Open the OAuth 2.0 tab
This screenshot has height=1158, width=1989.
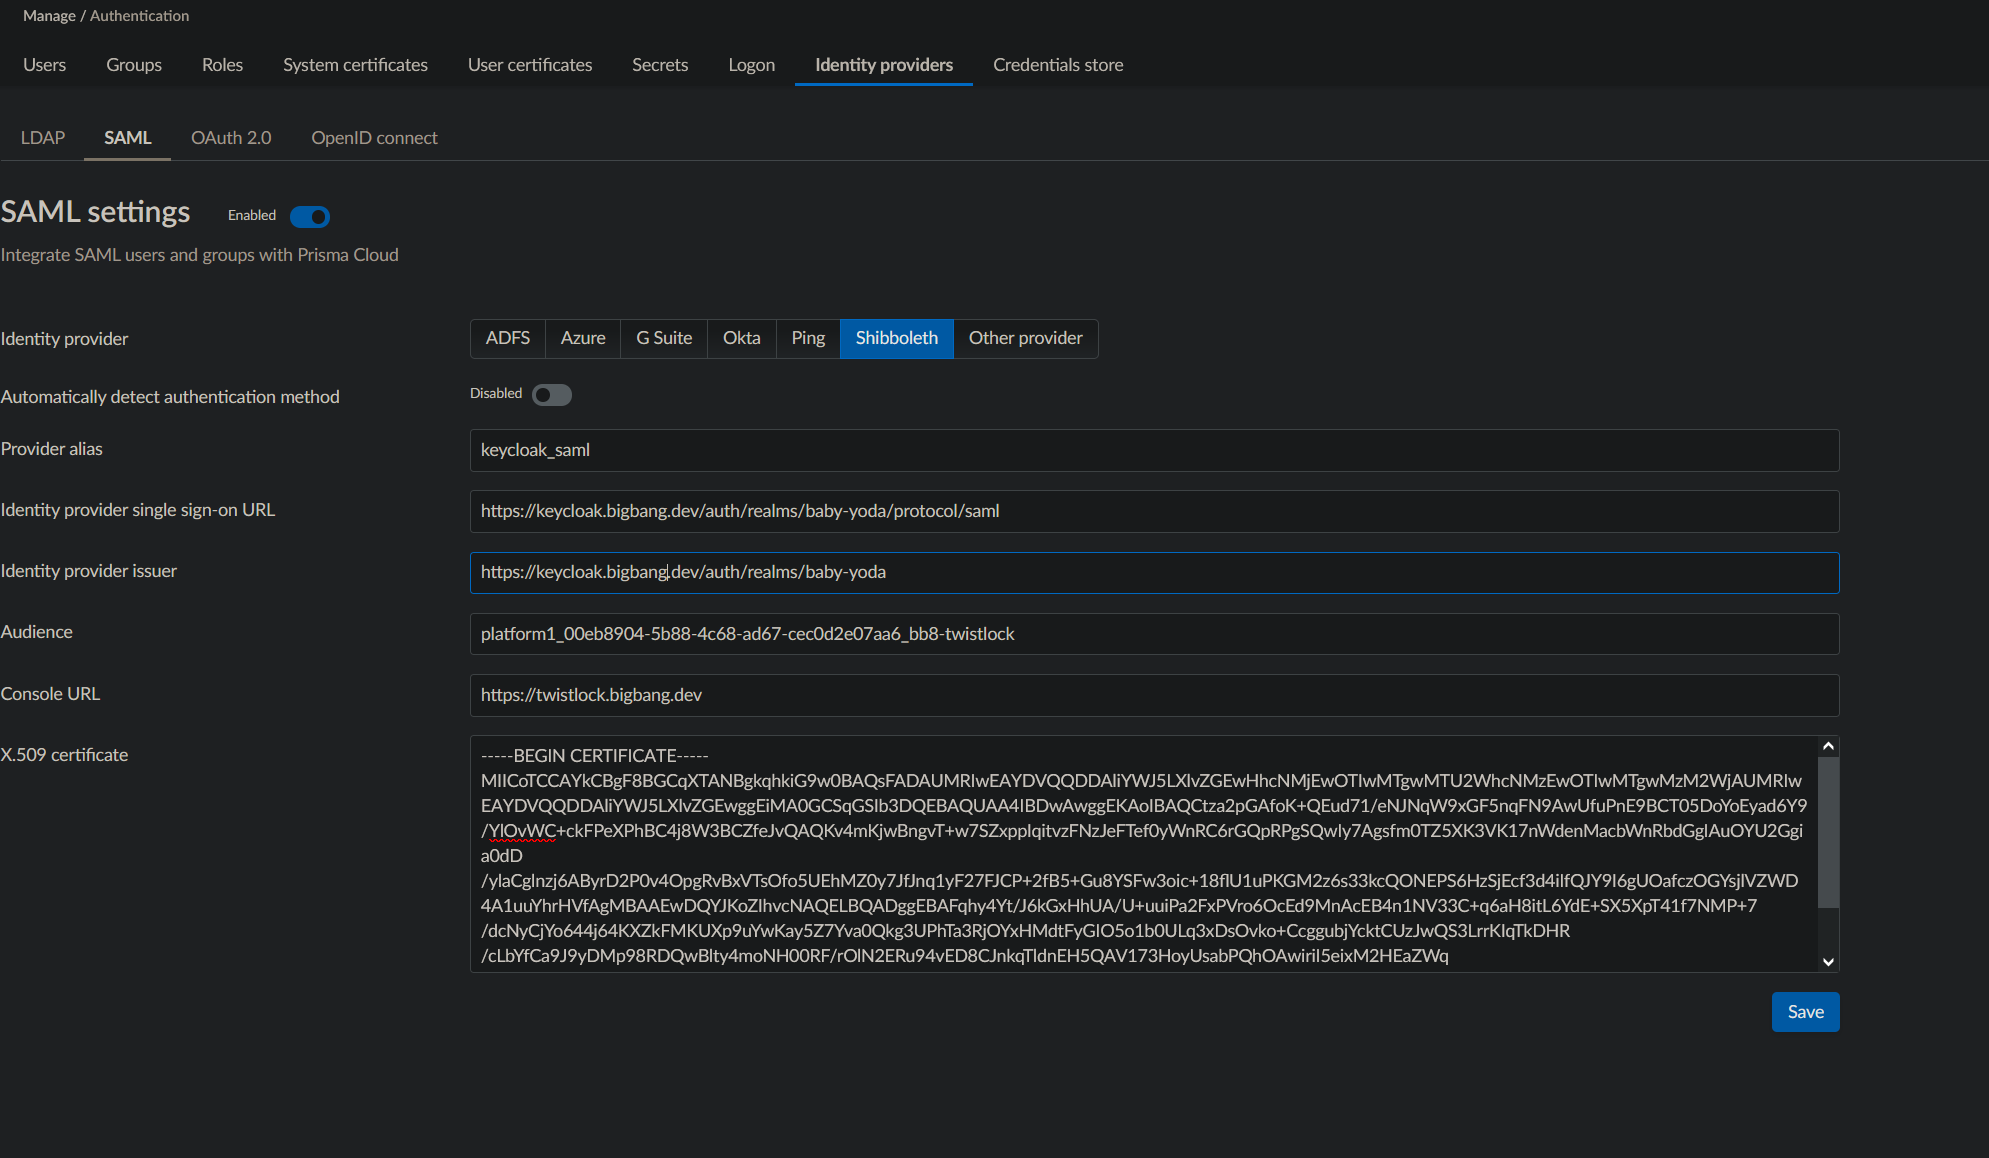[x=230, y=137]
